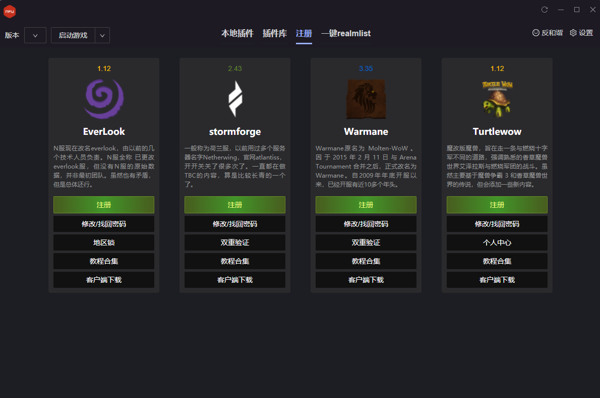Viewport: 600px width, 398px height.
Task: Switch to the 本地插件 tab
Action: (x=237, y=33)
